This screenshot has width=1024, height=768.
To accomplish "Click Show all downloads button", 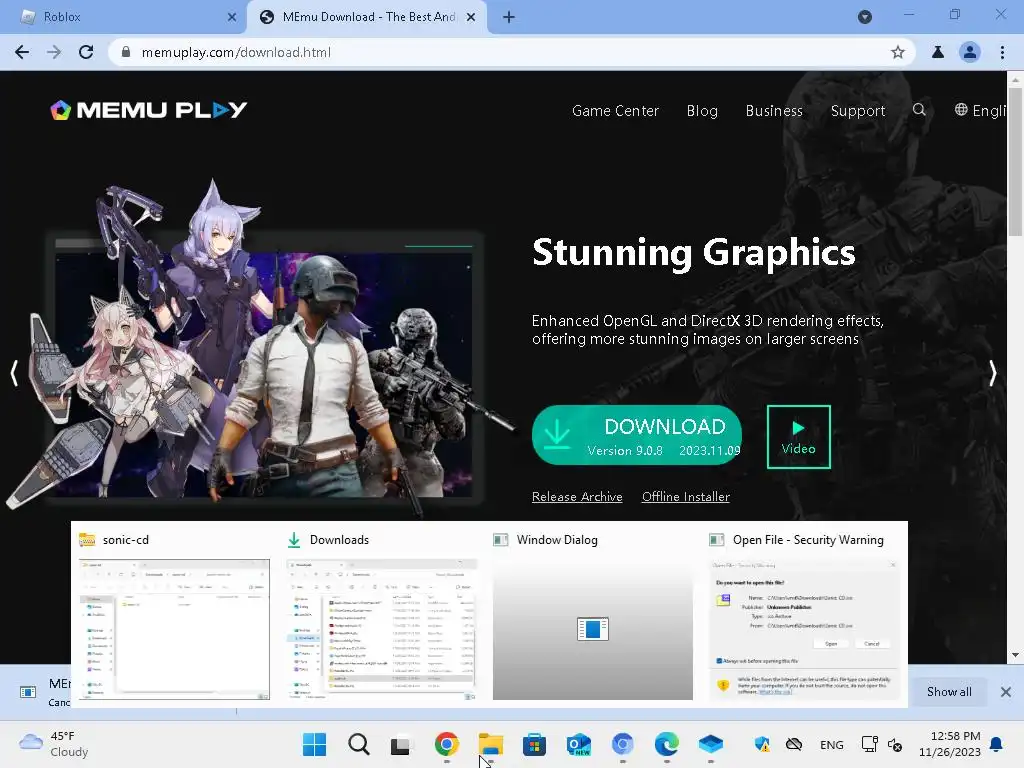I will pos(949,692).
